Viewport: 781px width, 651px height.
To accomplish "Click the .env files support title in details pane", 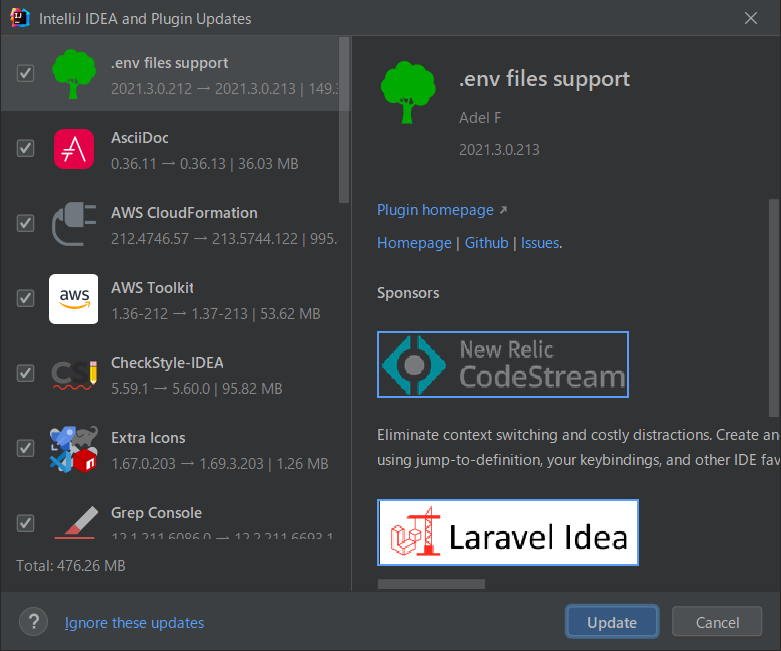I will click(544, 79).
